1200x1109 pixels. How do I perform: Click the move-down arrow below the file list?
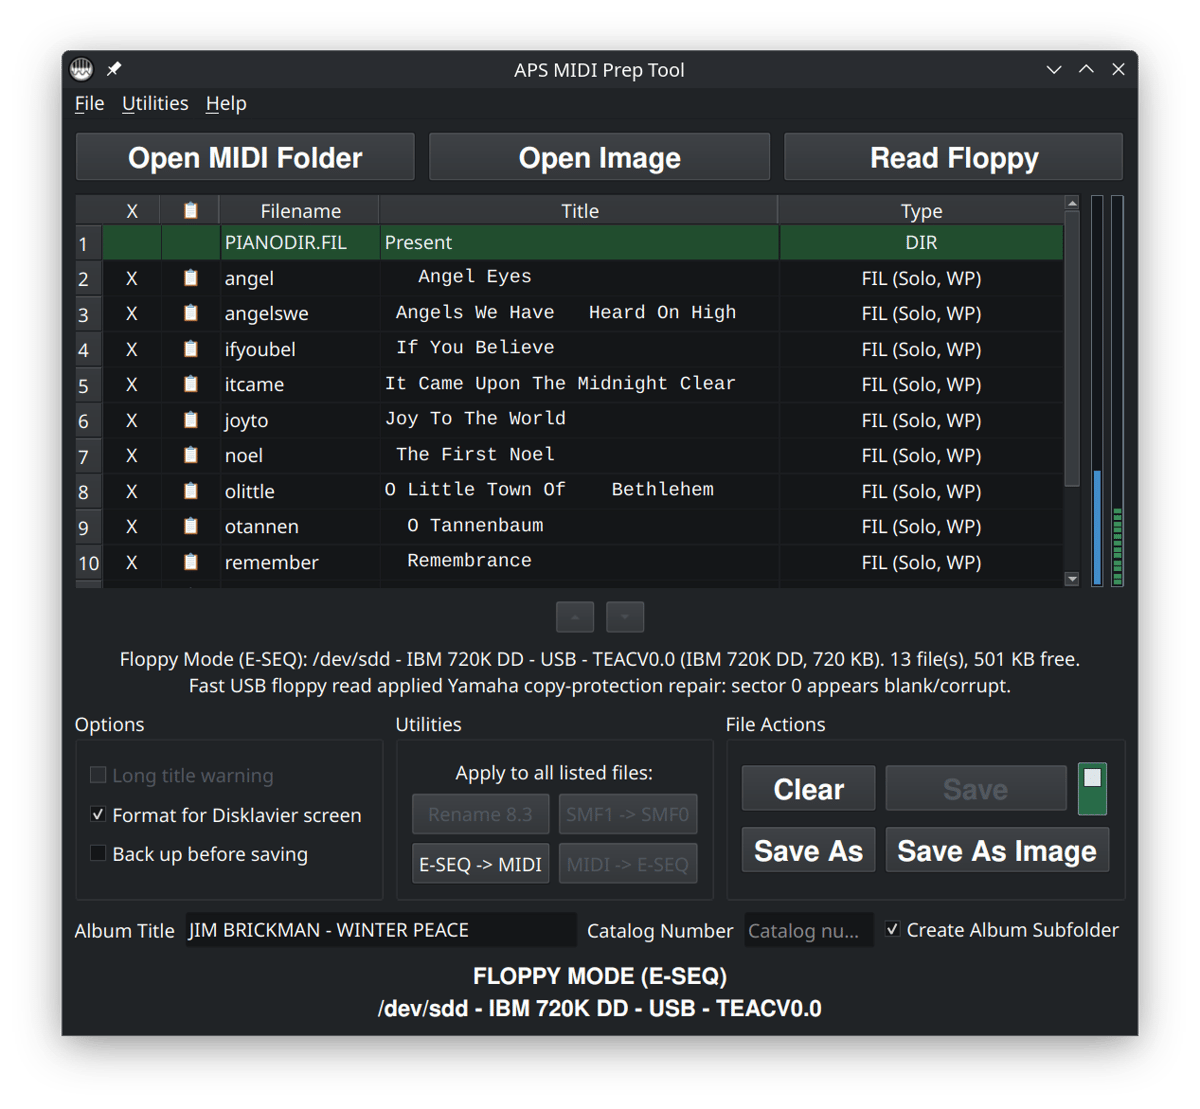[x=625, y=617]
